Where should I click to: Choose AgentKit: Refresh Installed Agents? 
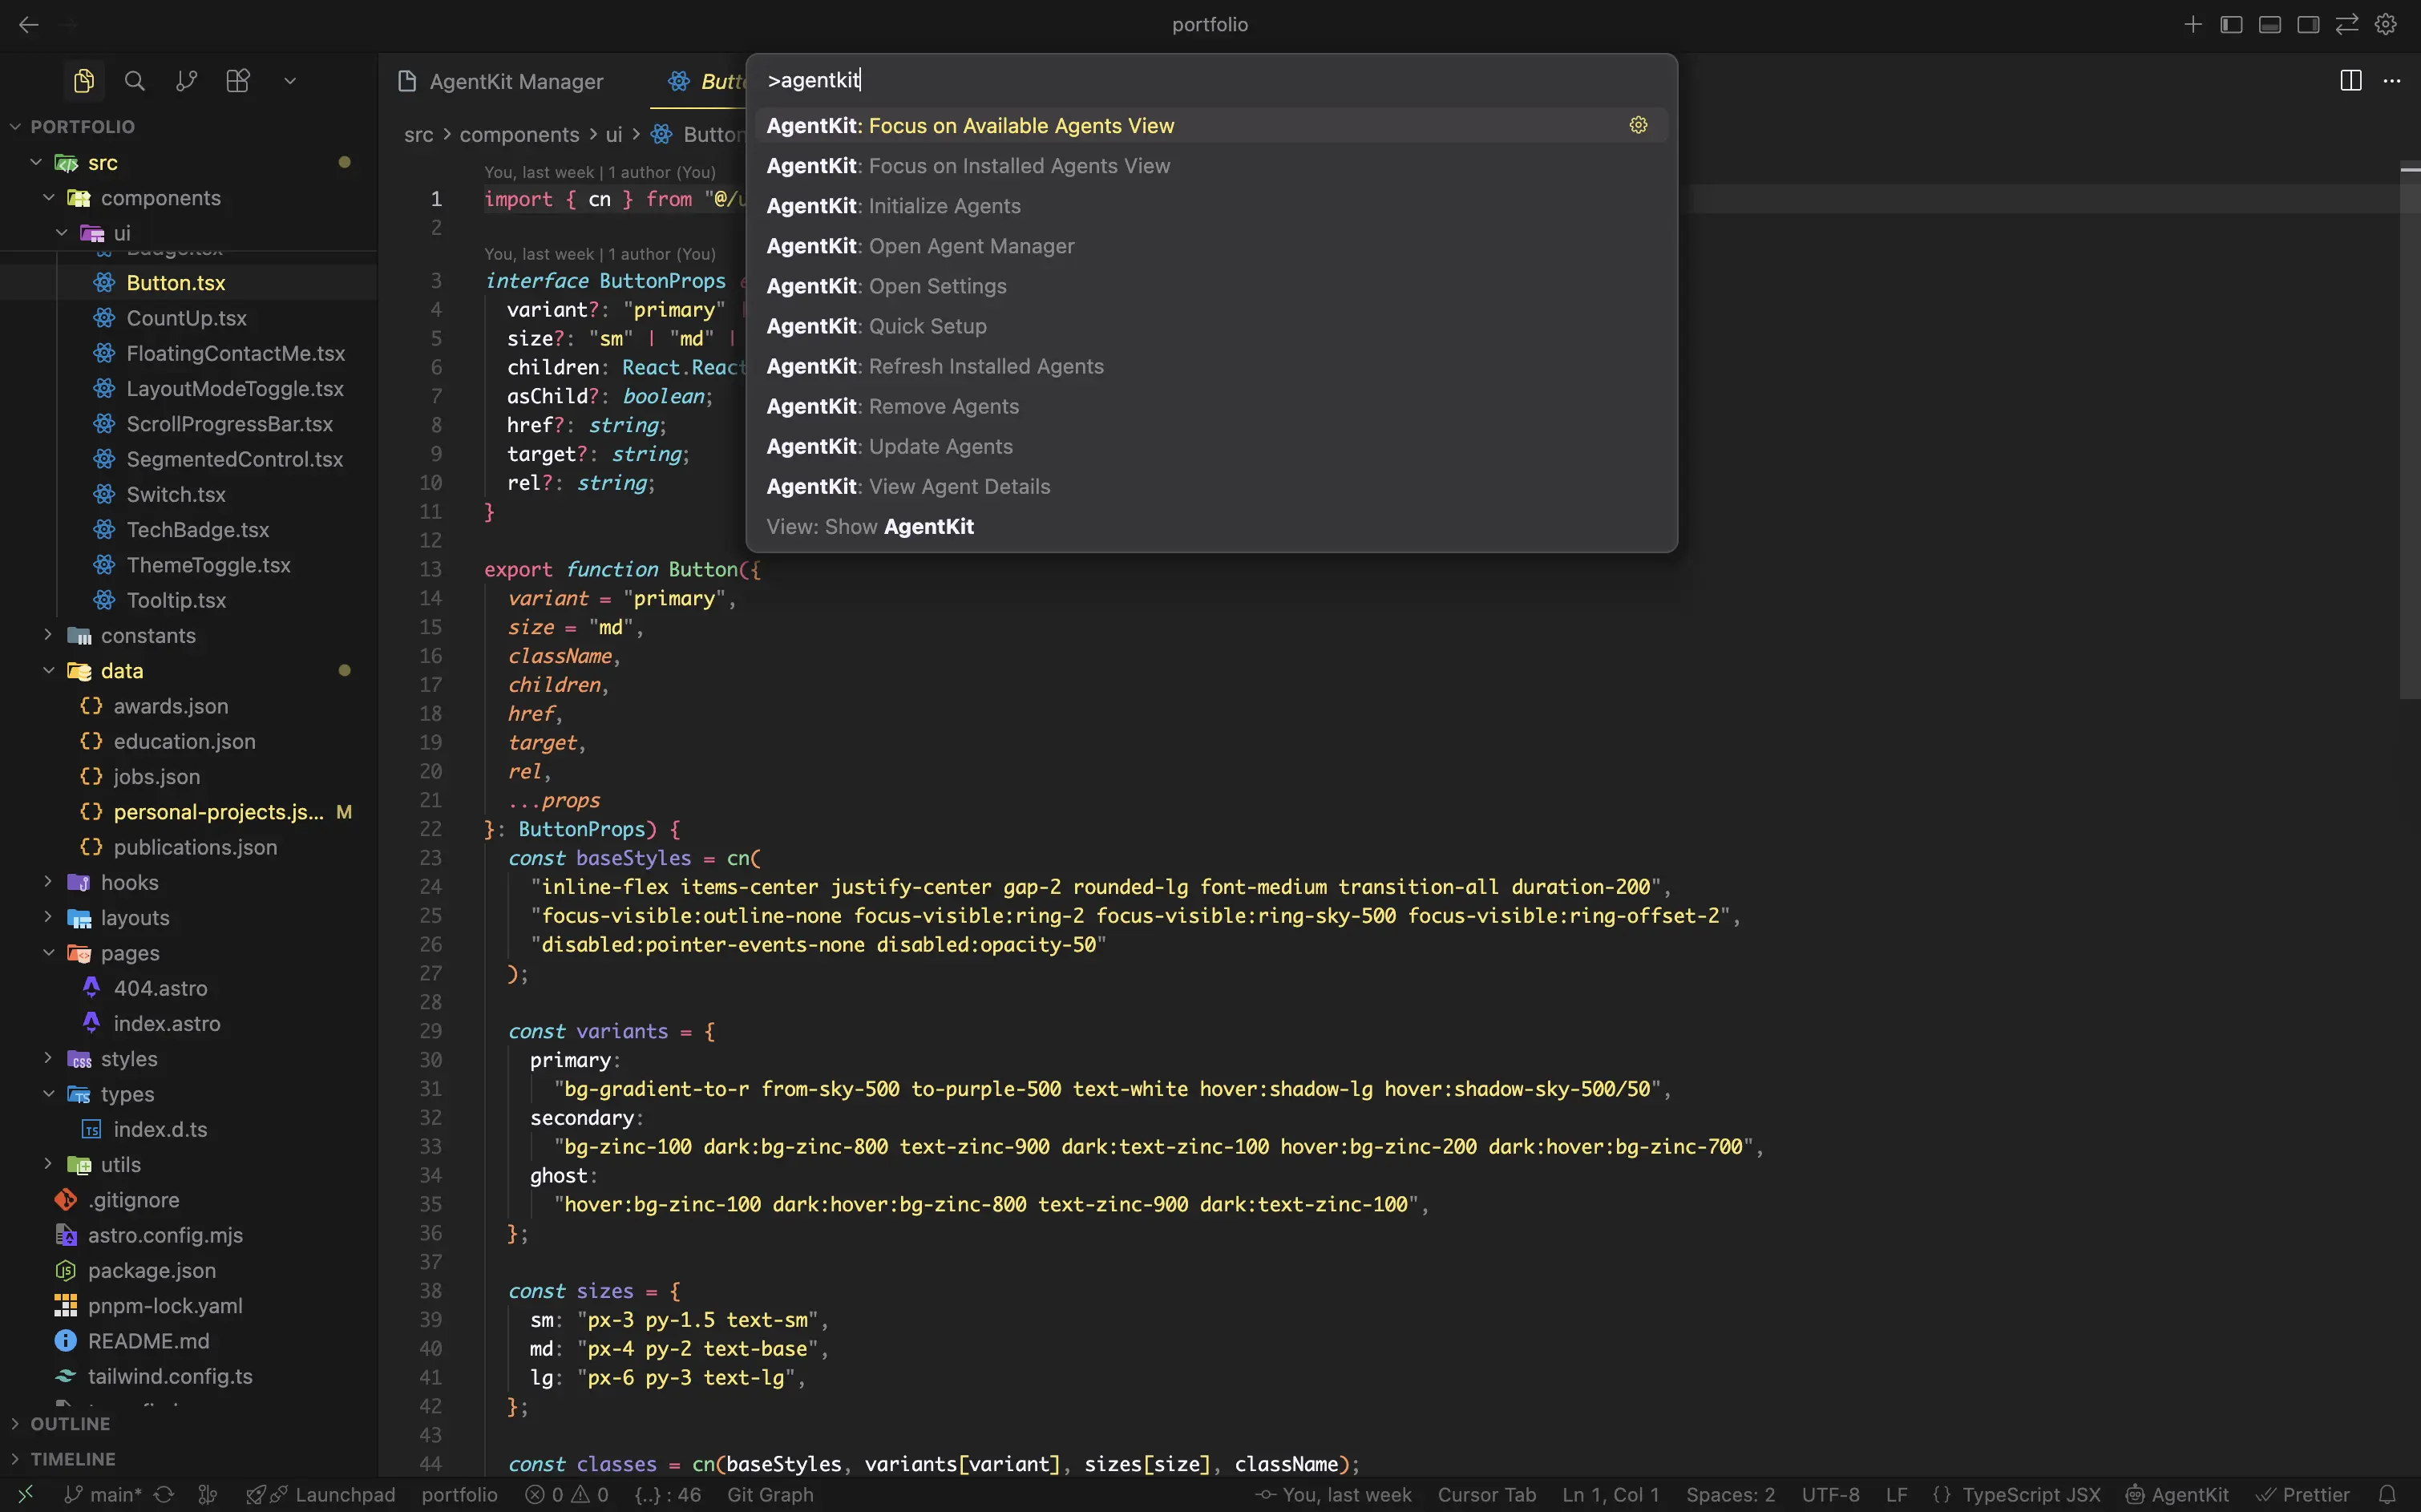click(x=1211, y=366)
